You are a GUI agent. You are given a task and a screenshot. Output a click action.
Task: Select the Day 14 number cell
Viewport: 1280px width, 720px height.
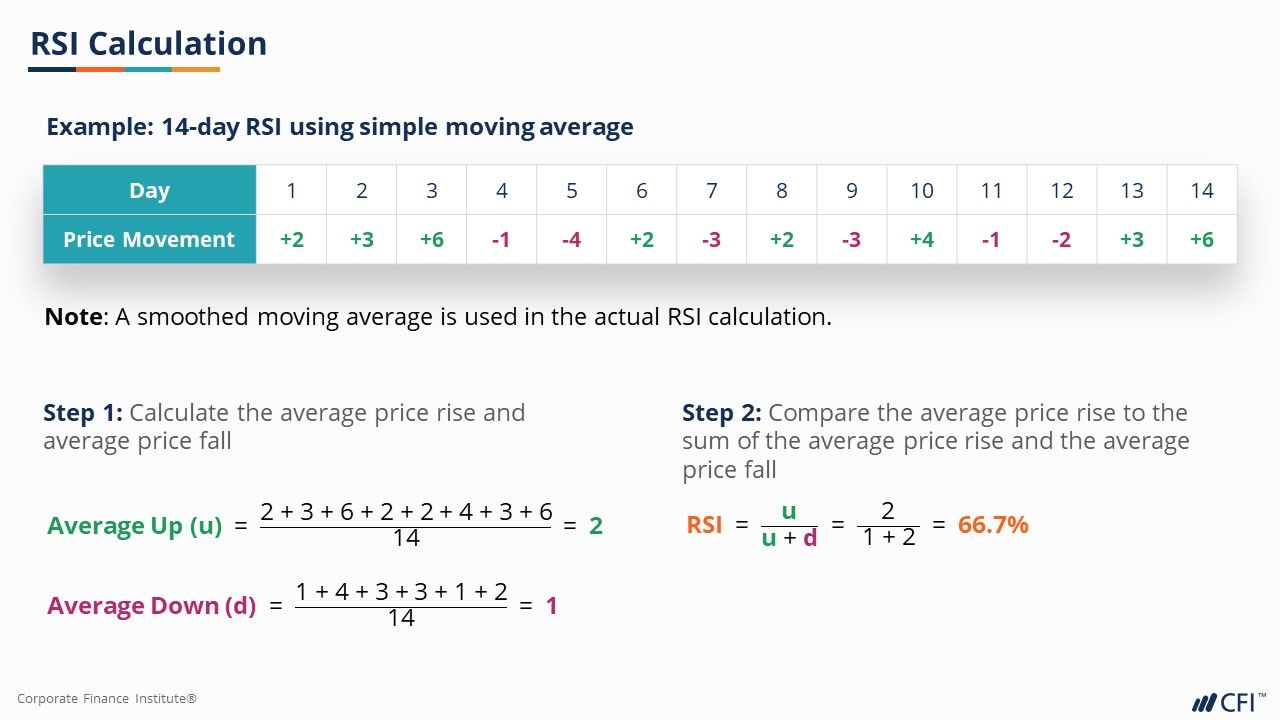[x=1202, y=190]
